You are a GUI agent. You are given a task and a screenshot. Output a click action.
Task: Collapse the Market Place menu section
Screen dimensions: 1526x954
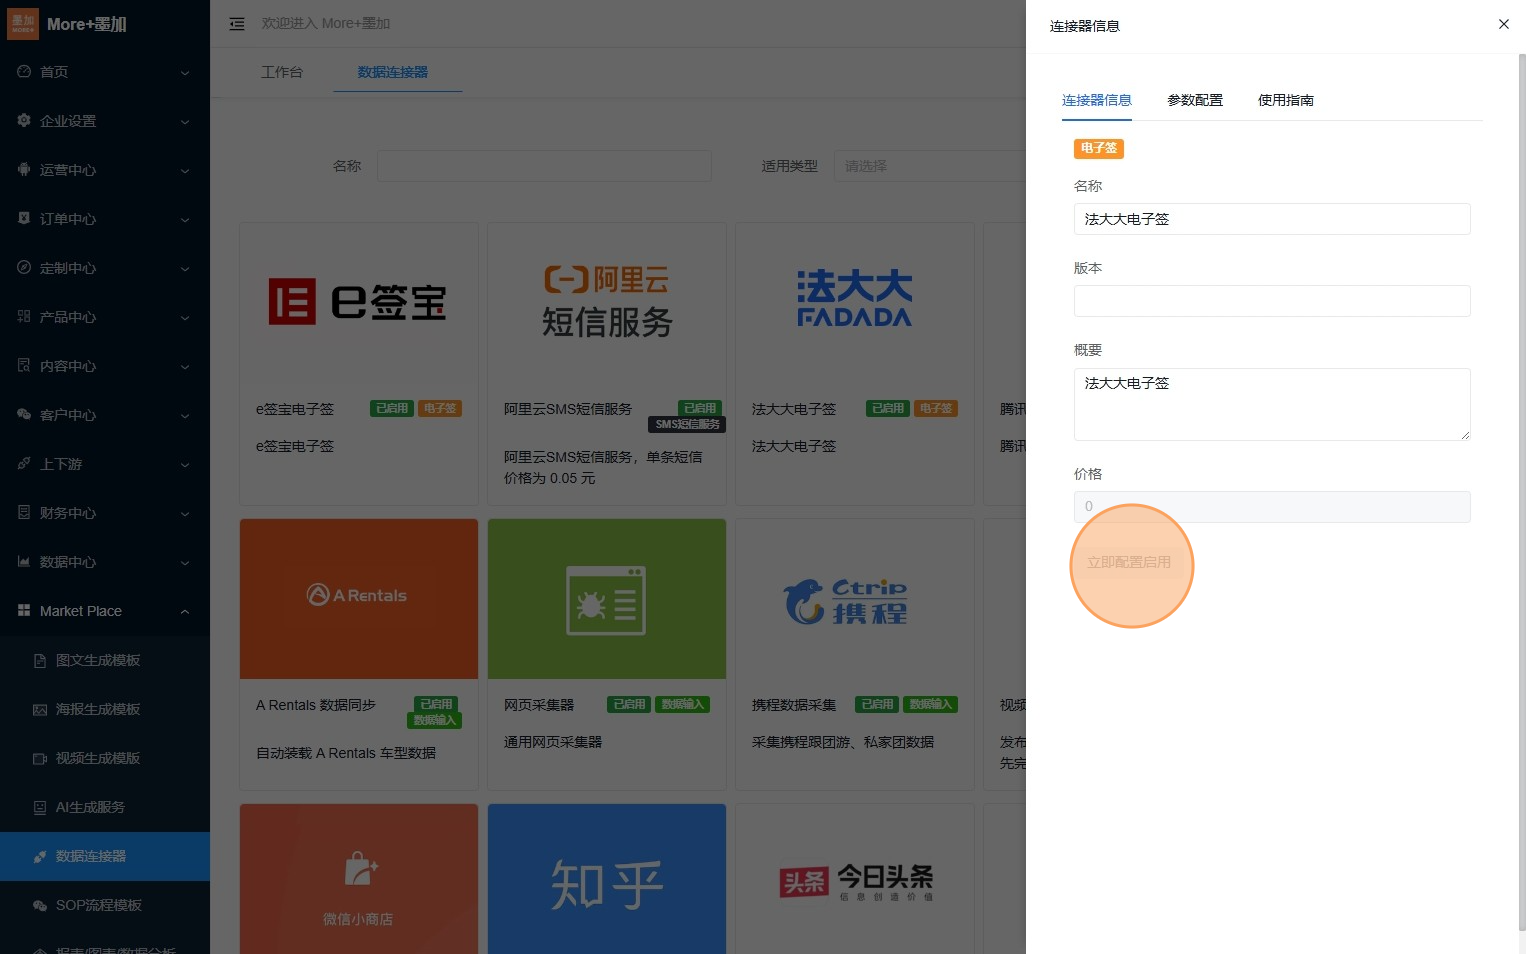tap(185, 611)
